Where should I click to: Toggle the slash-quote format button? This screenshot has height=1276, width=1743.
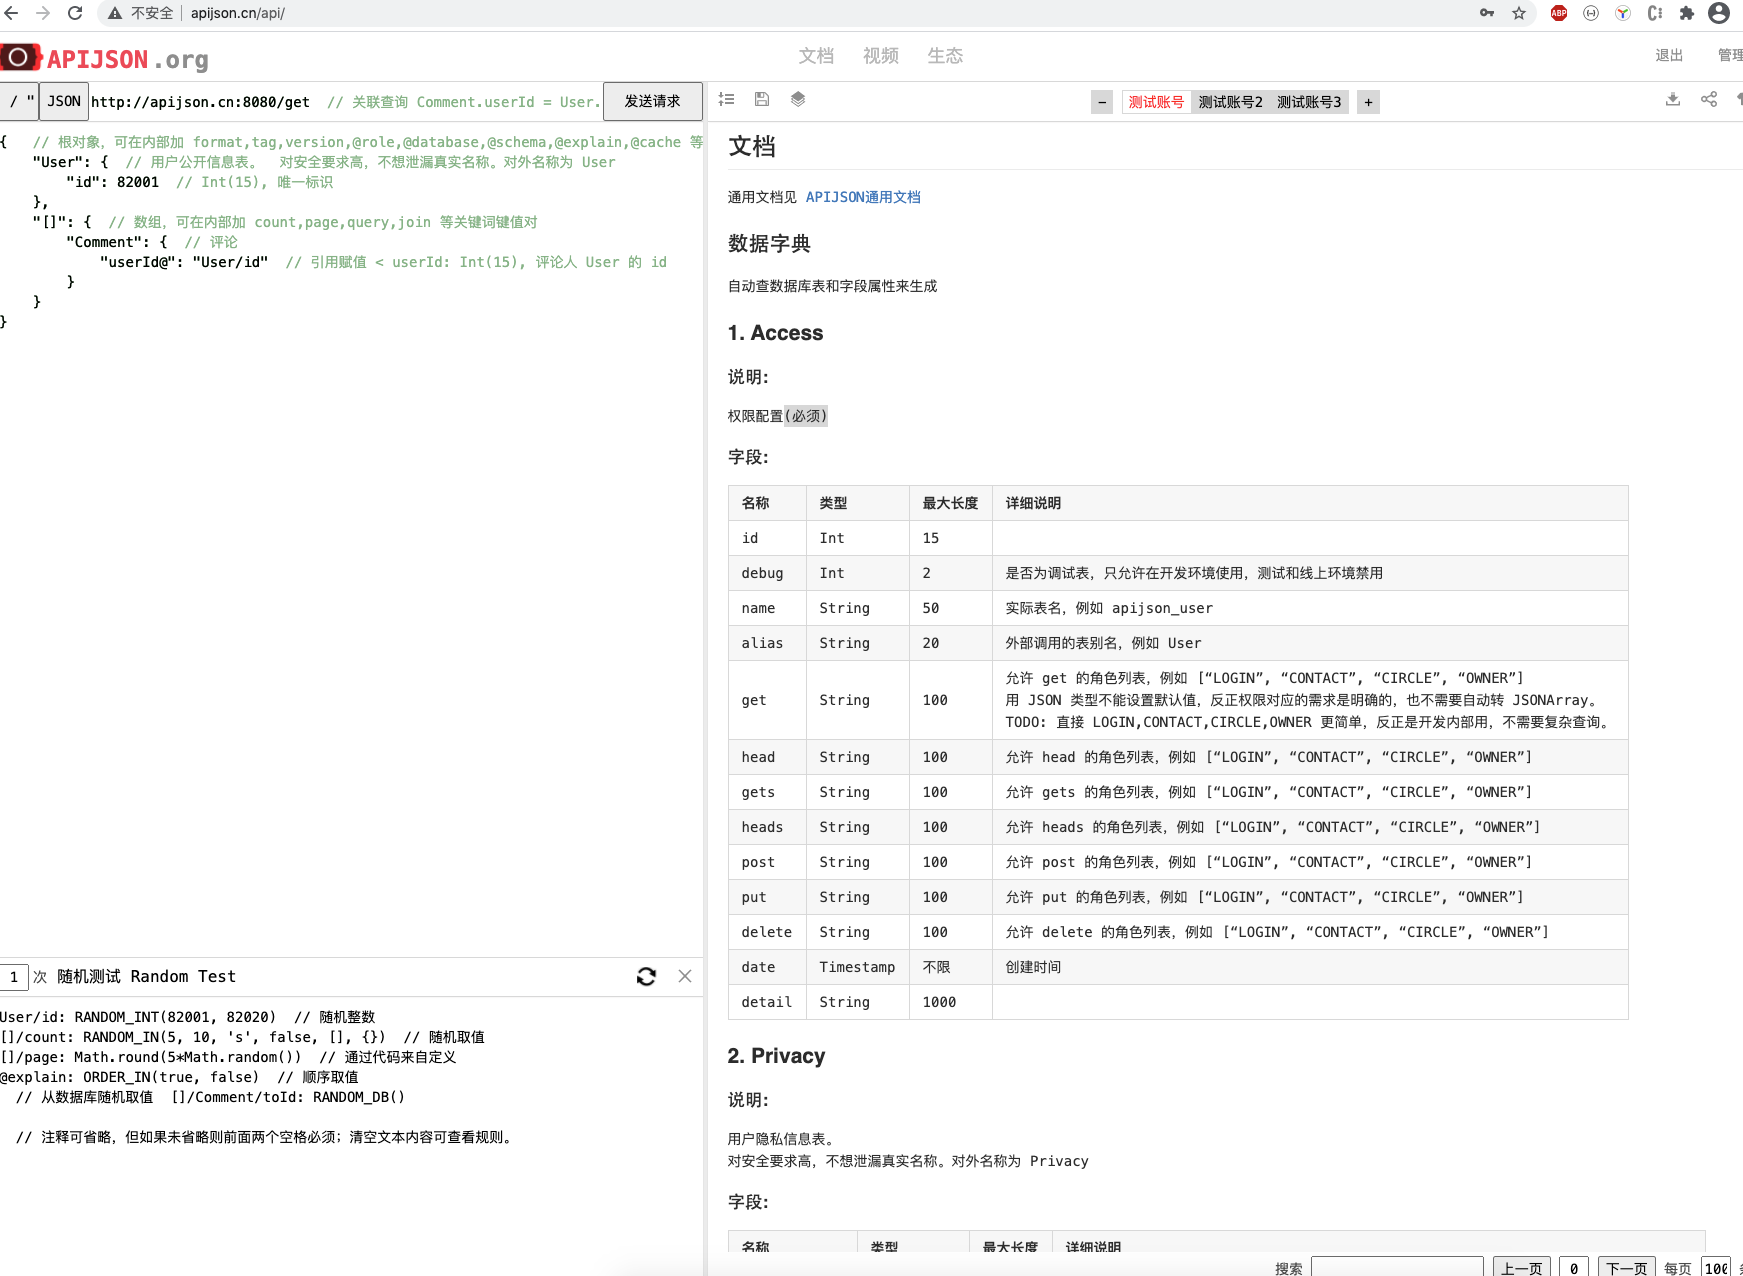pos(21,101)
